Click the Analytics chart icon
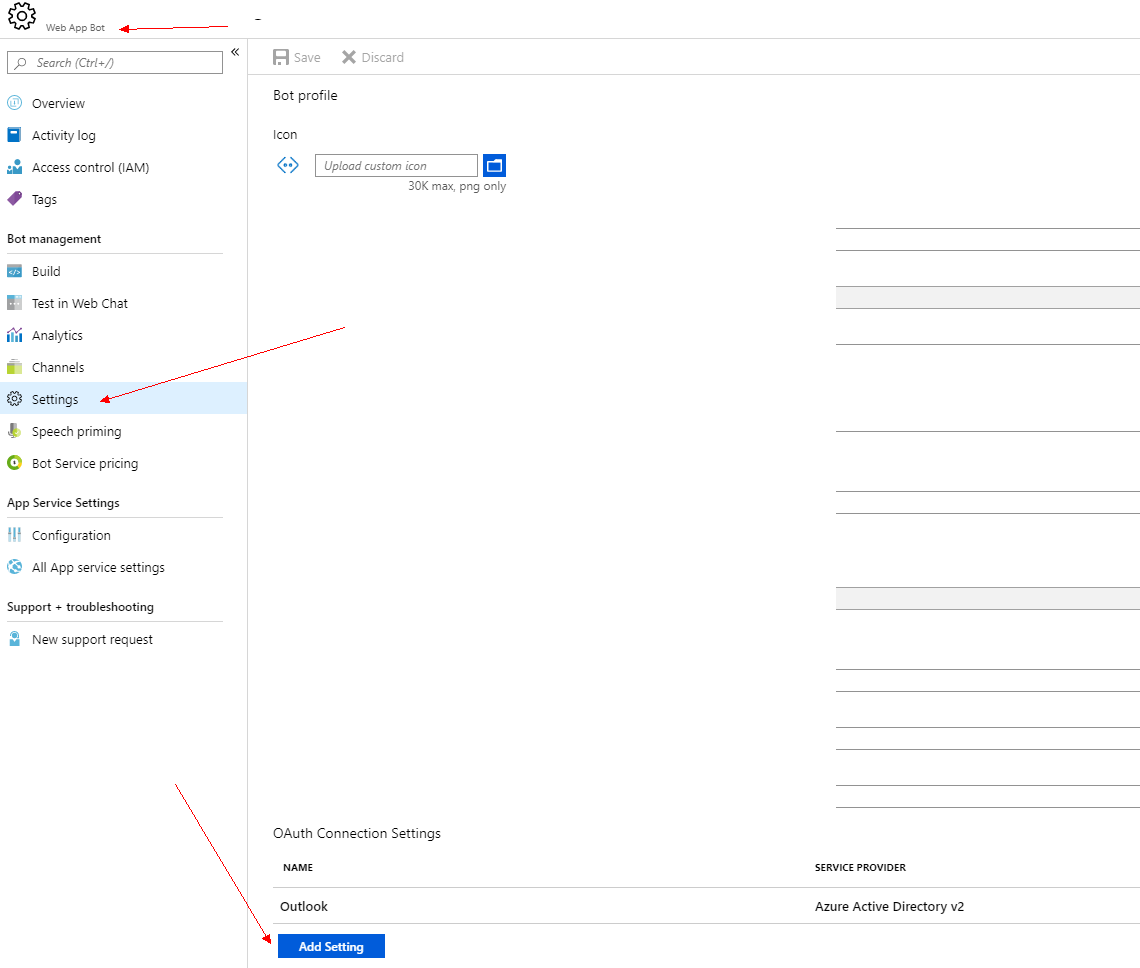 point(15,335)
